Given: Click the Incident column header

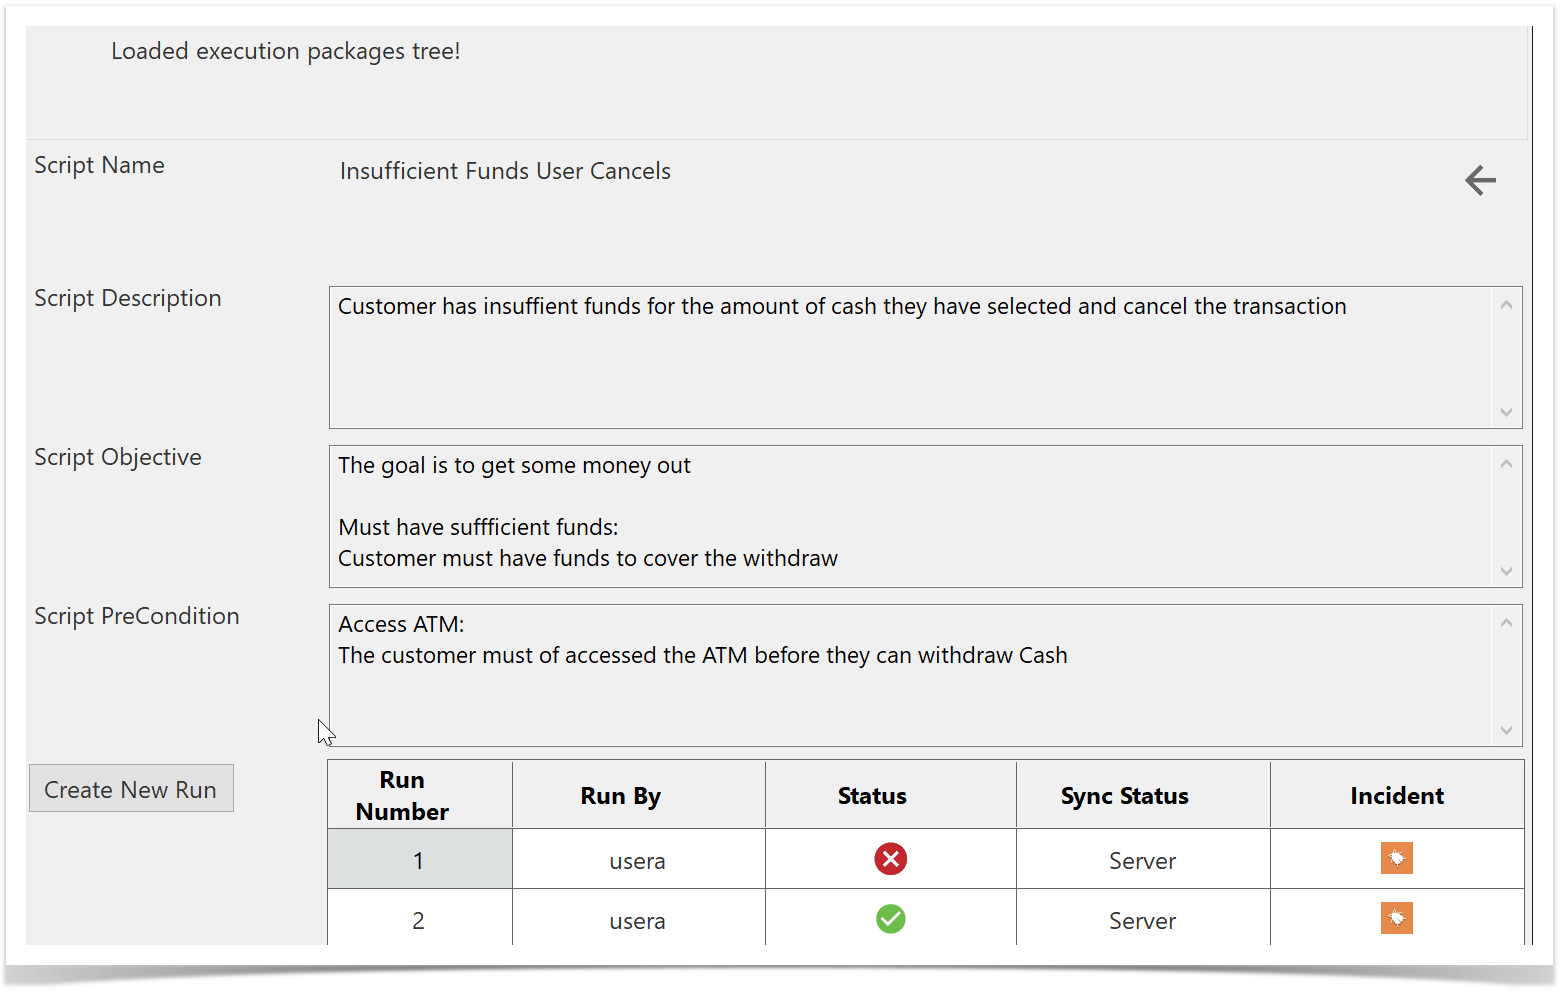Looking at the screenshot, I should point(1396,796).
